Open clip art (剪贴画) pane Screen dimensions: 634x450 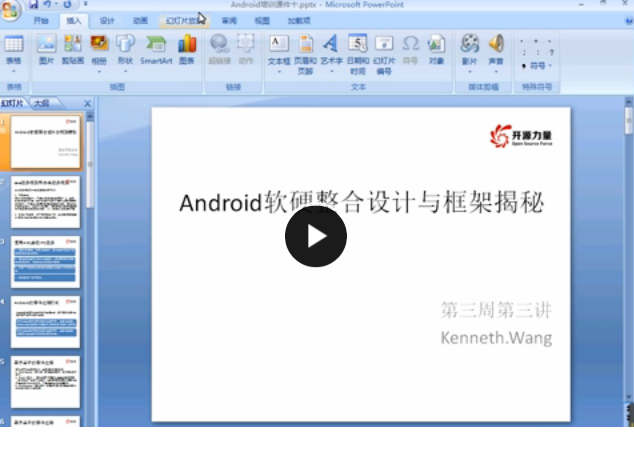[73, 49]
